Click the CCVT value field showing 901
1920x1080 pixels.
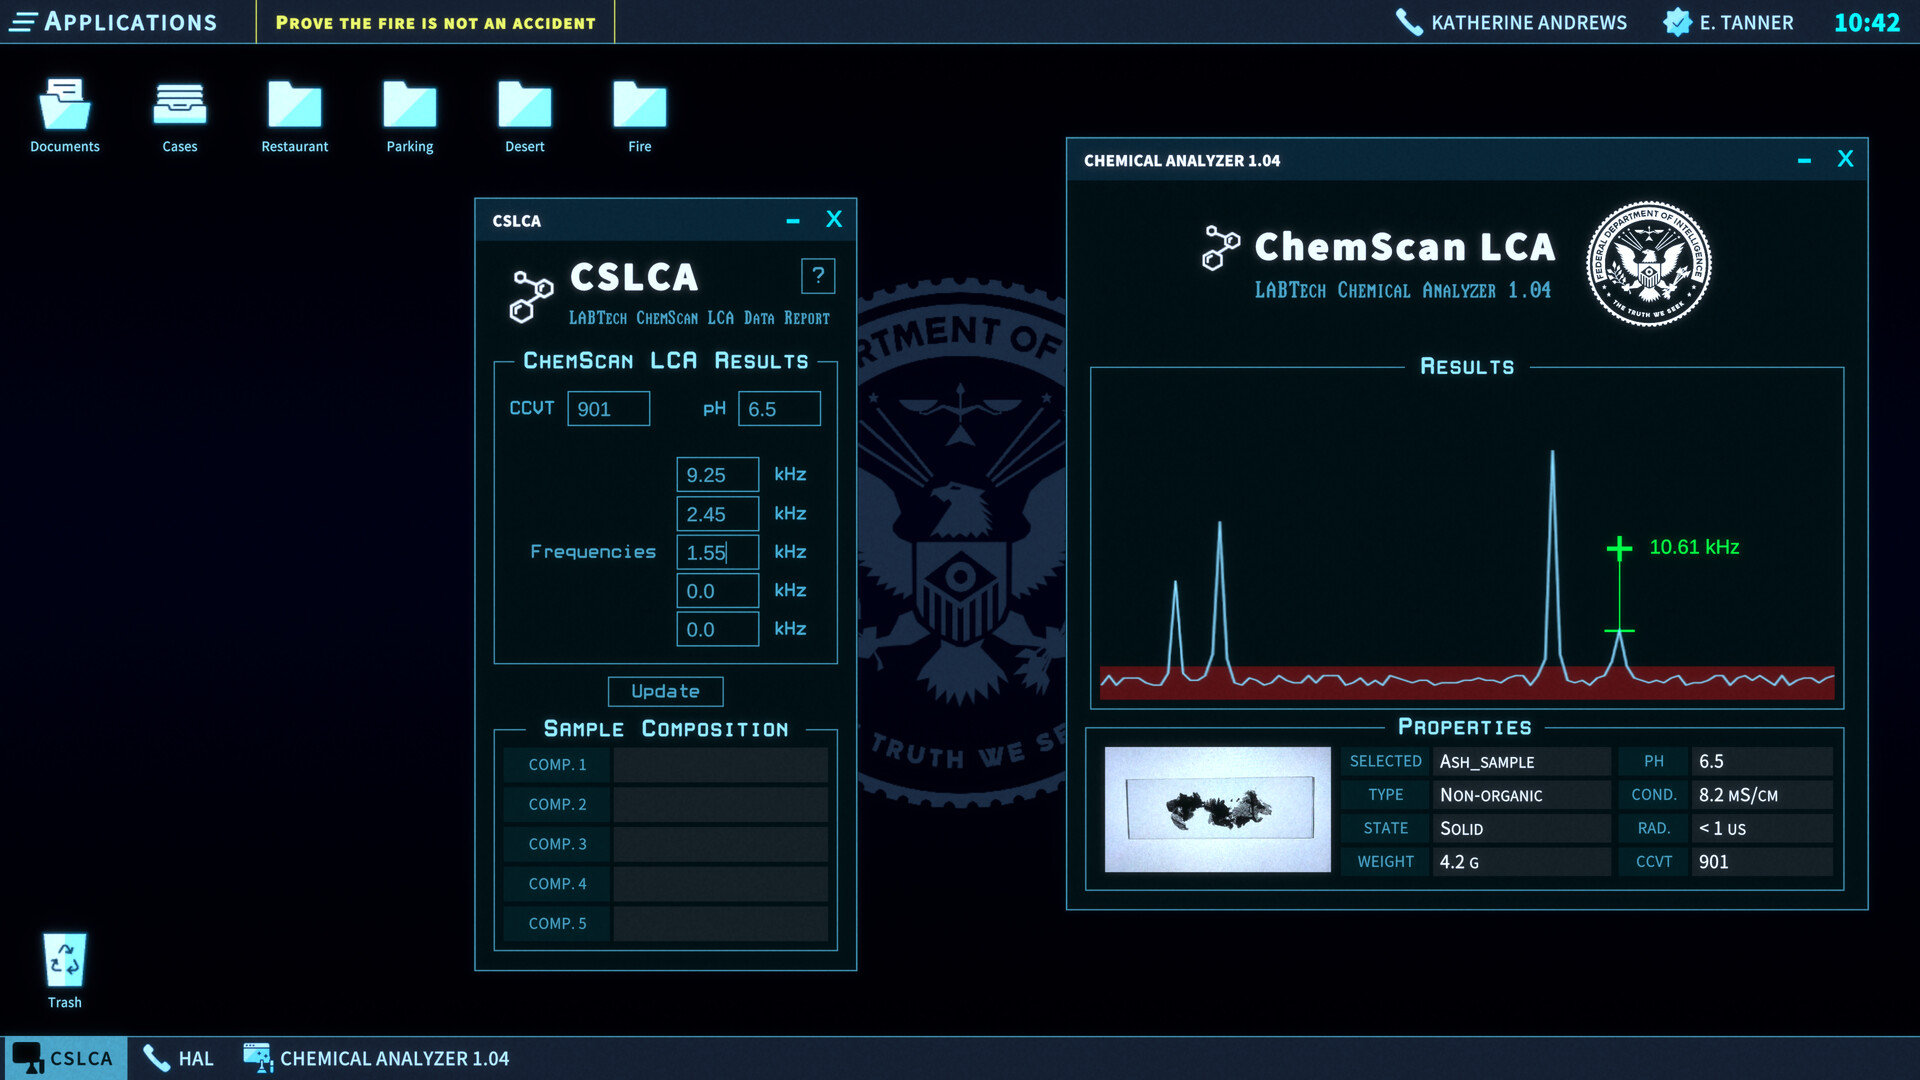point(609,408)
